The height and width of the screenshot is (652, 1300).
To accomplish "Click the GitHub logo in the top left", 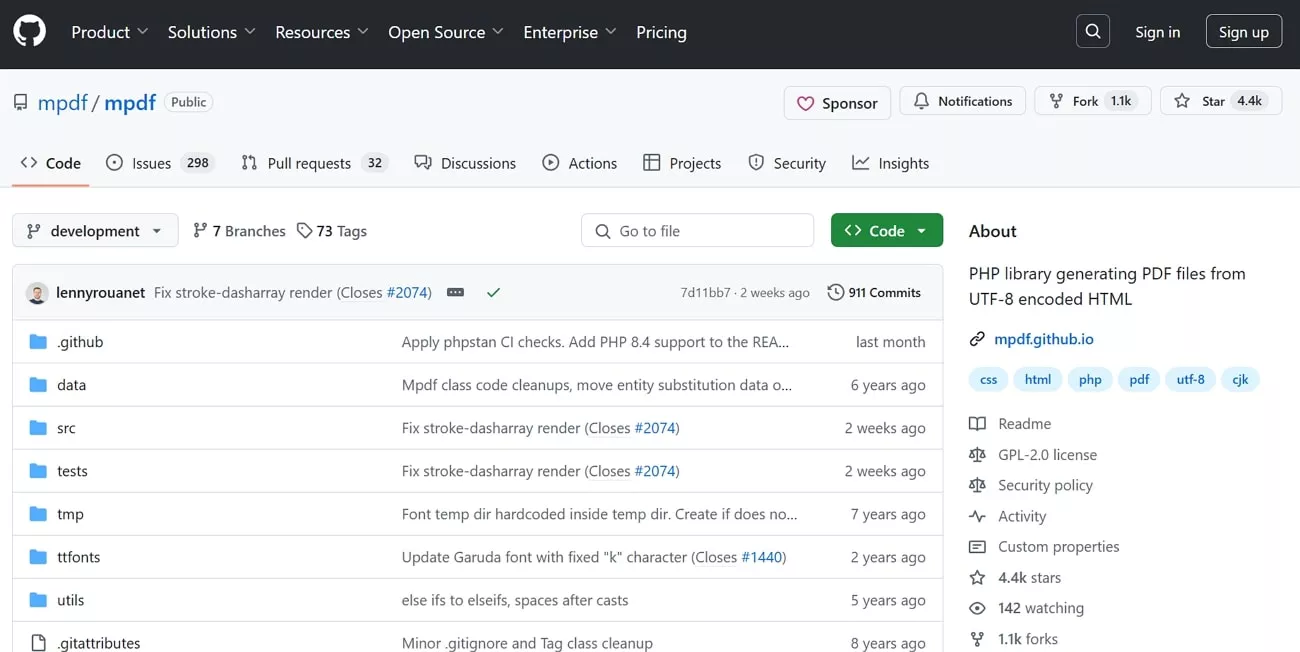I will tap(29, 31).
